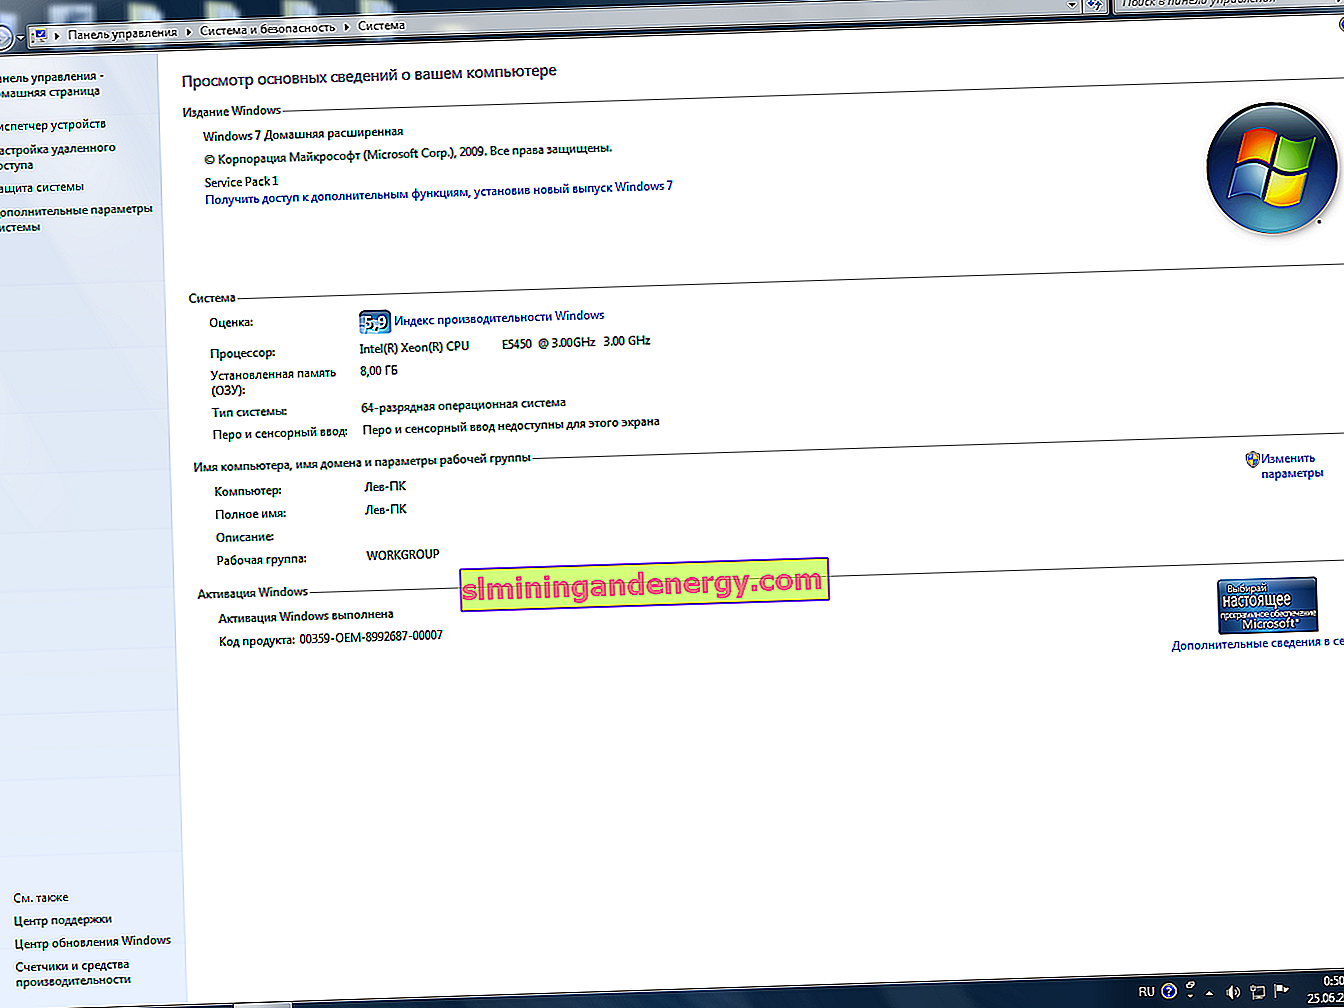This screenshot has height=1008, width=1344.
Task: Click the Service Pack 1 text
Action: click(242, 182)
